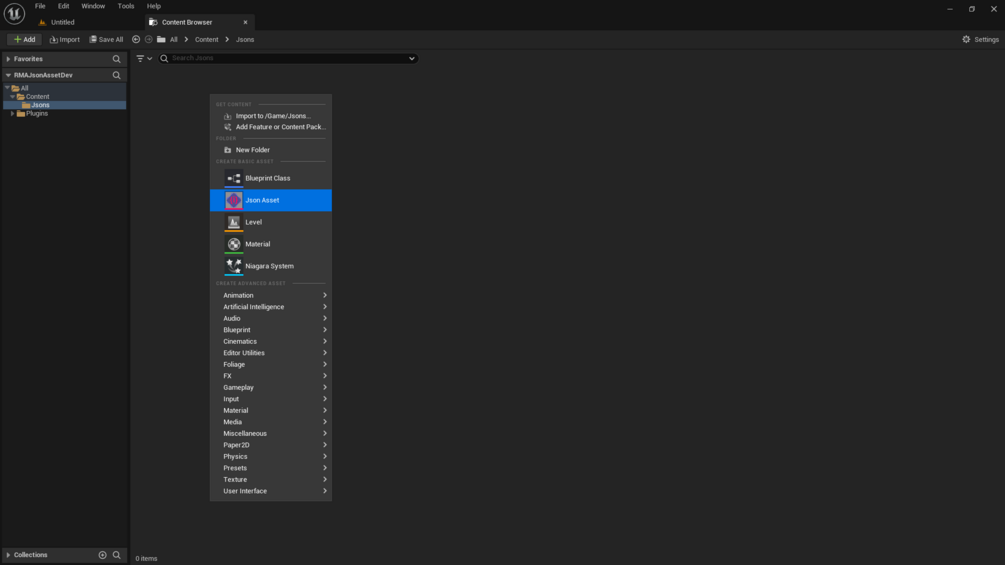Open Content Browser Settings
This screenshot has height=565, width=1005.
(x=981, y=40)
